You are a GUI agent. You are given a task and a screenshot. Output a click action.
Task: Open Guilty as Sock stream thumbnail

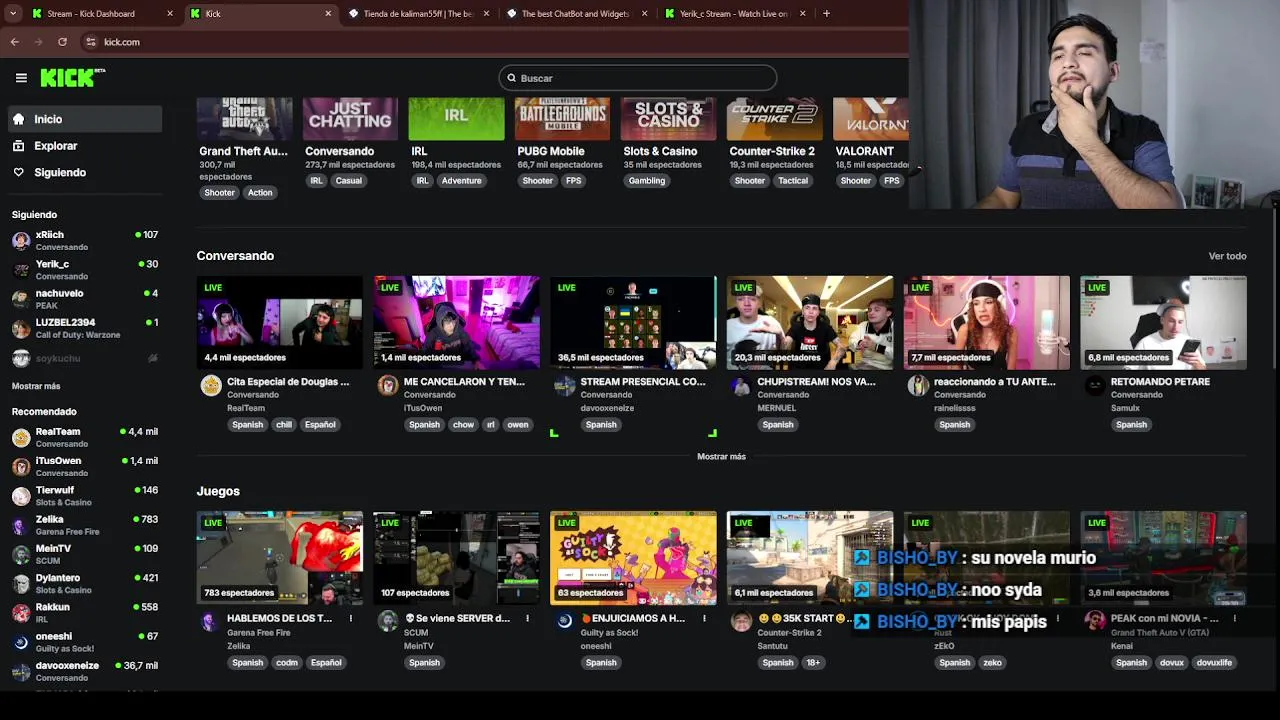click(633, 558)
